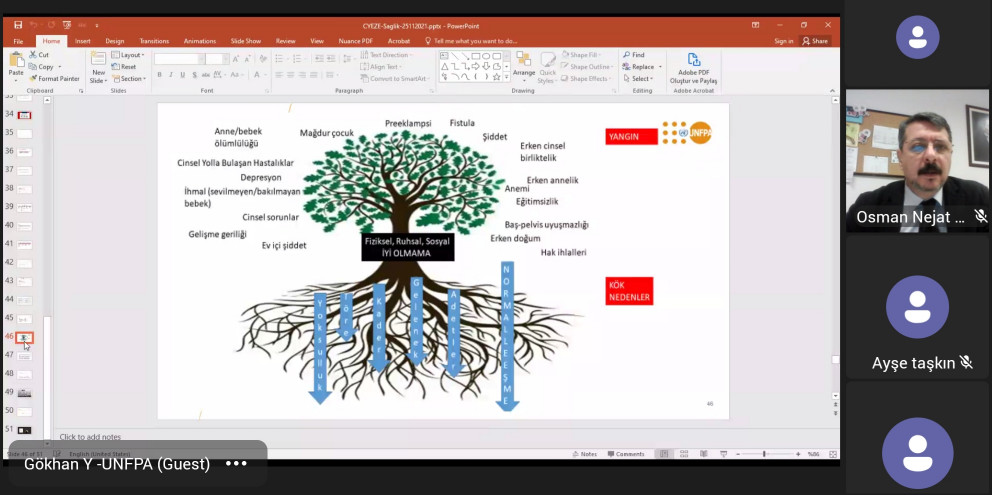
Task: Open the Arrange drawing options
Action: [524, 67]
